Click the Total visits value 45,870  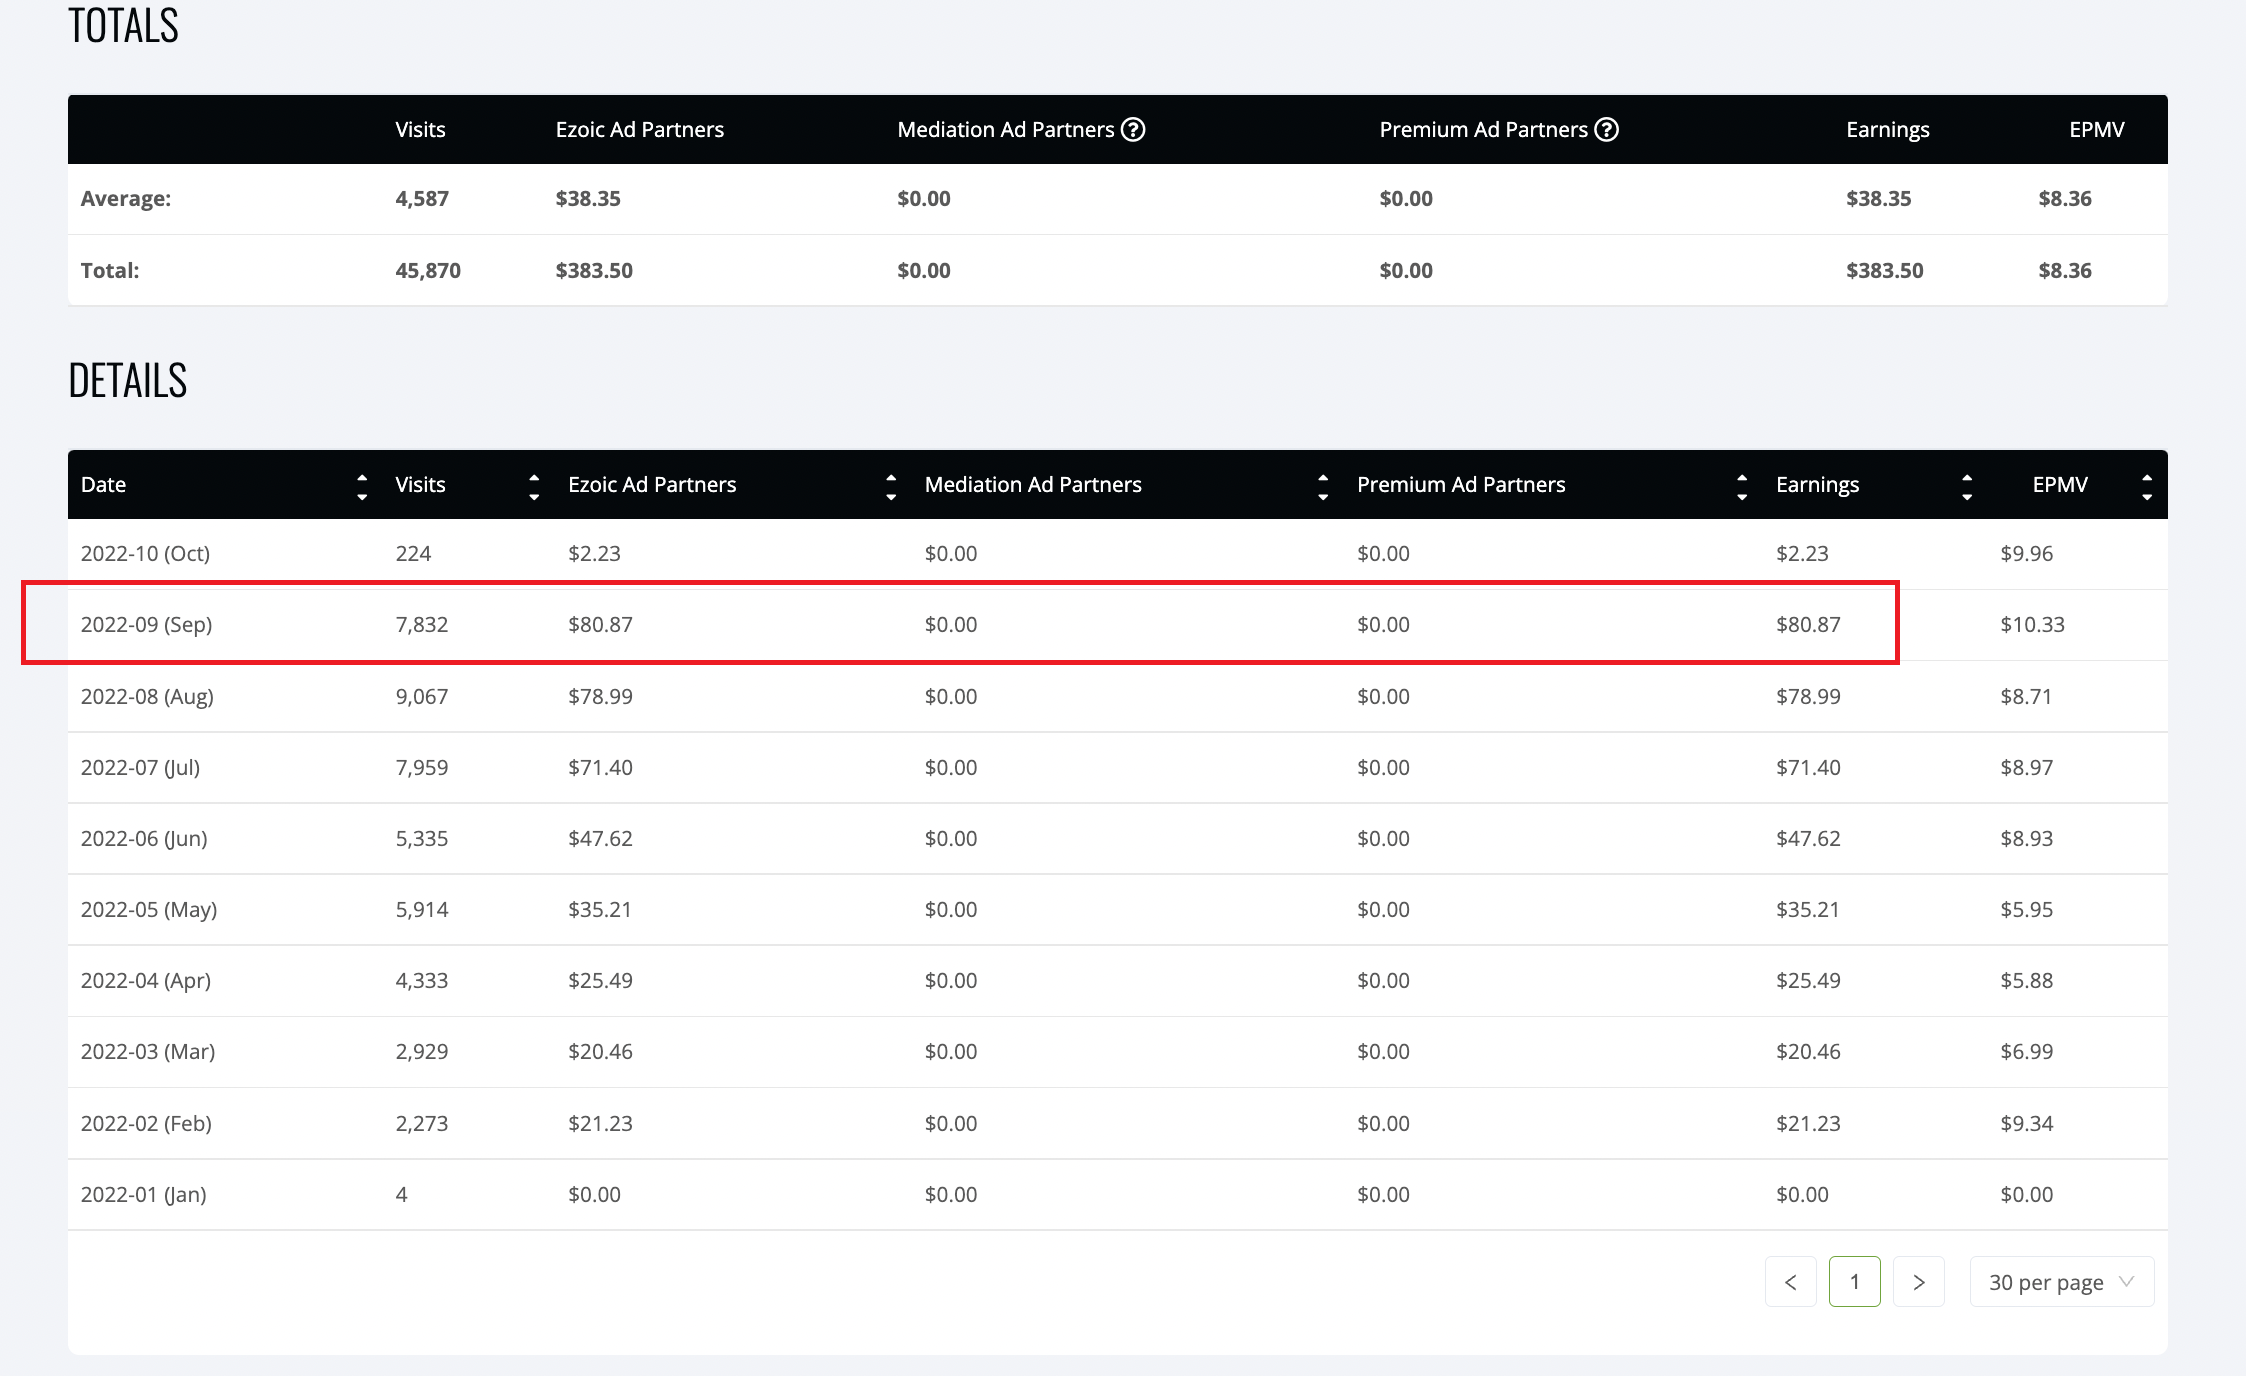(428, 271)
